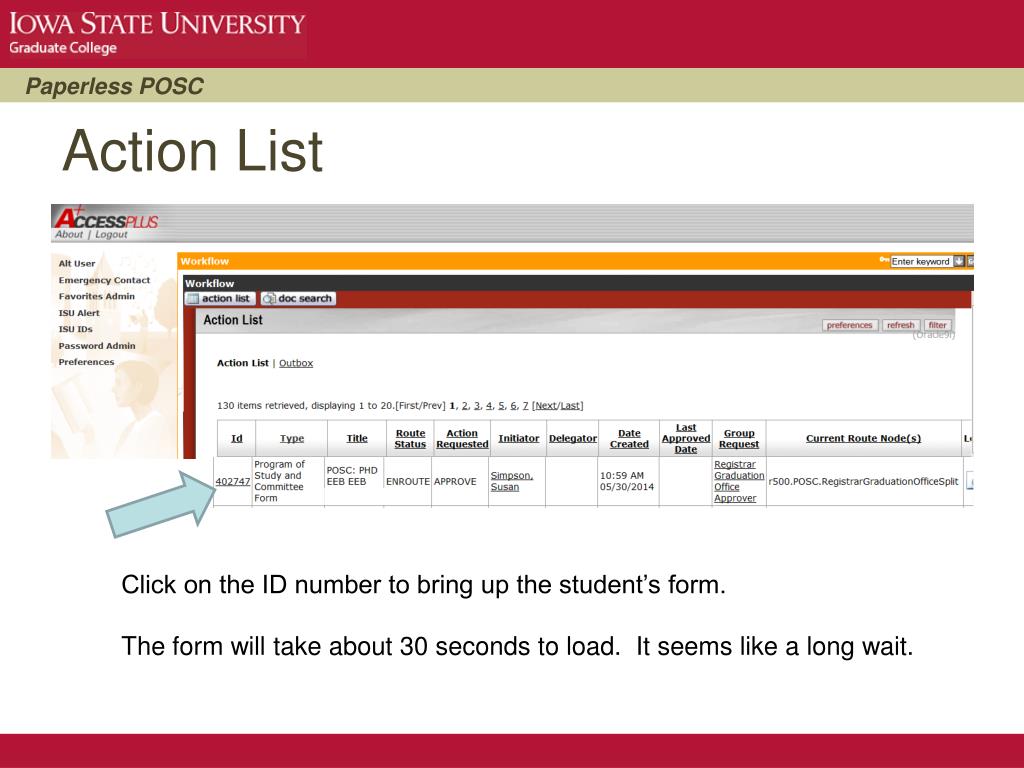Screen dimensions: 1024x768
Task: Open the Outbox link
Action: [x=296, y=363]
